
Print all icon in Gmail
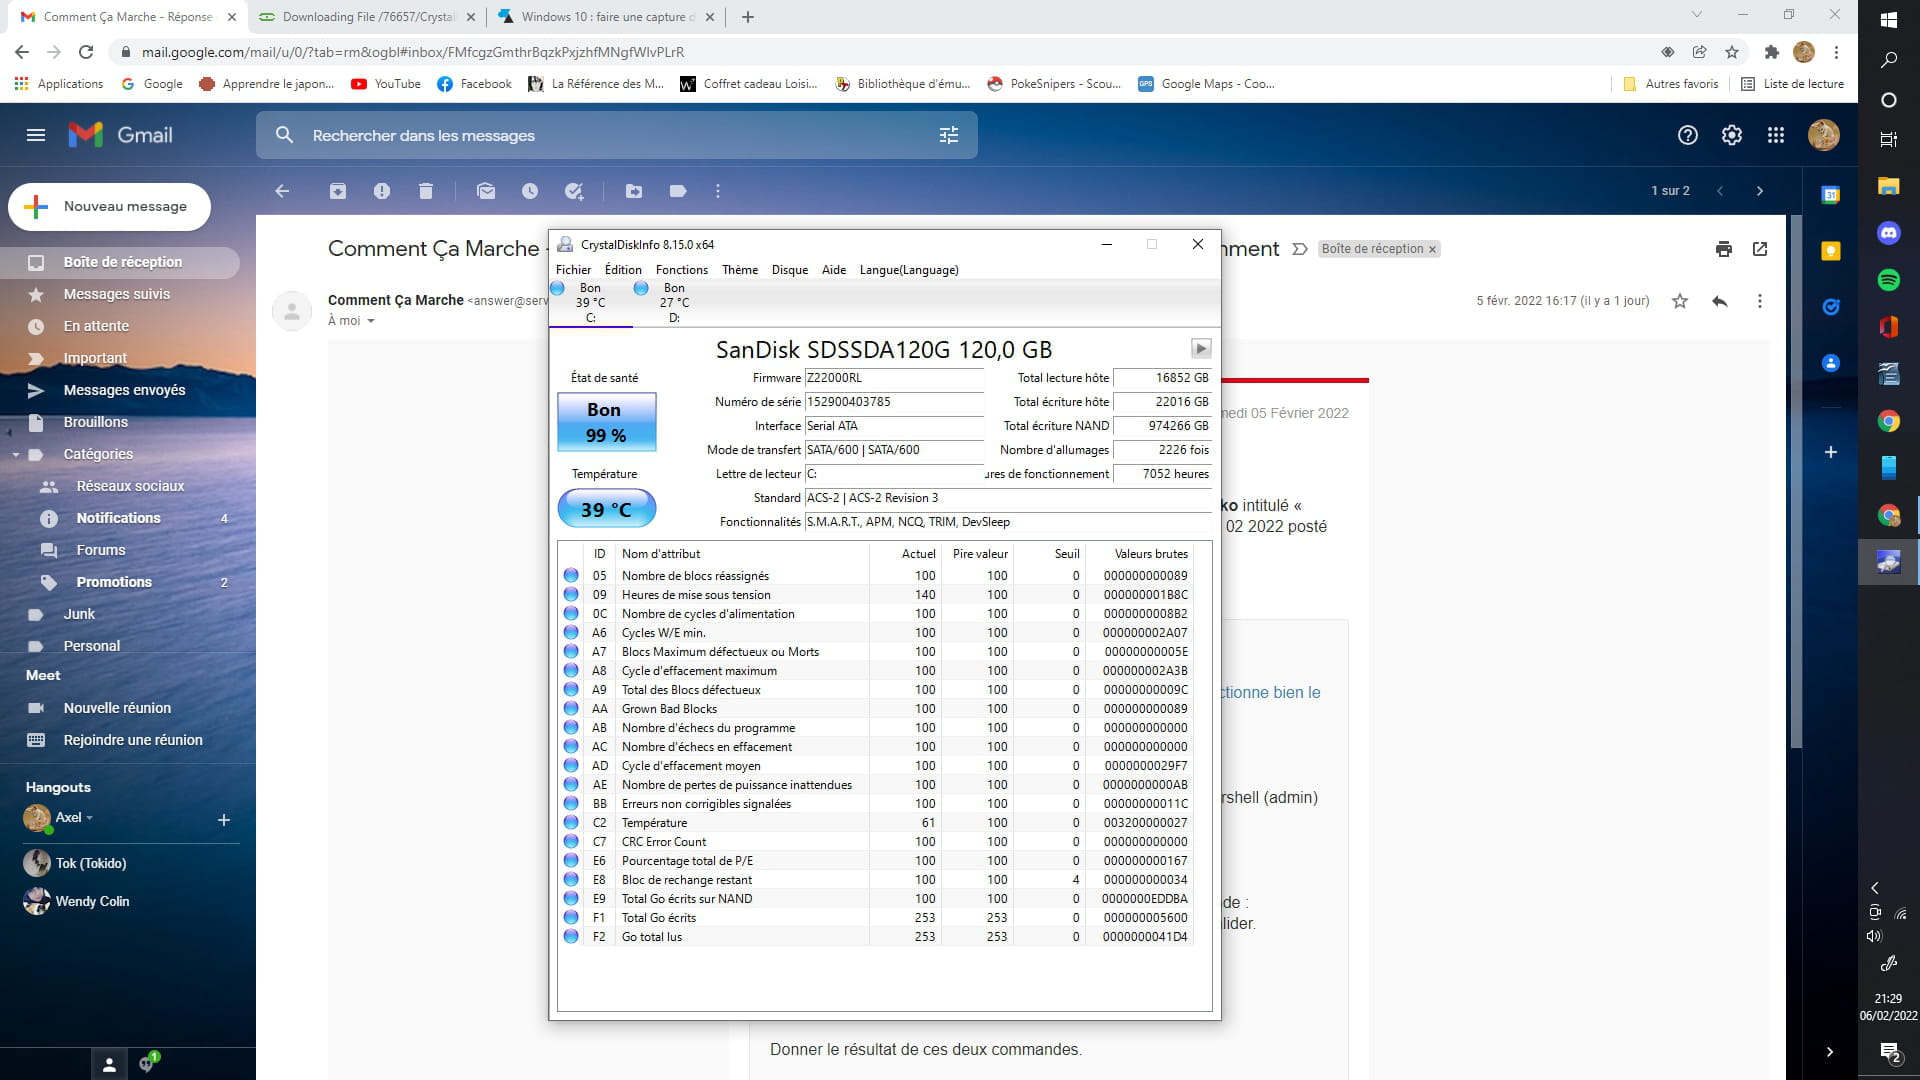pyautogui.click(x=1724, y=249)
